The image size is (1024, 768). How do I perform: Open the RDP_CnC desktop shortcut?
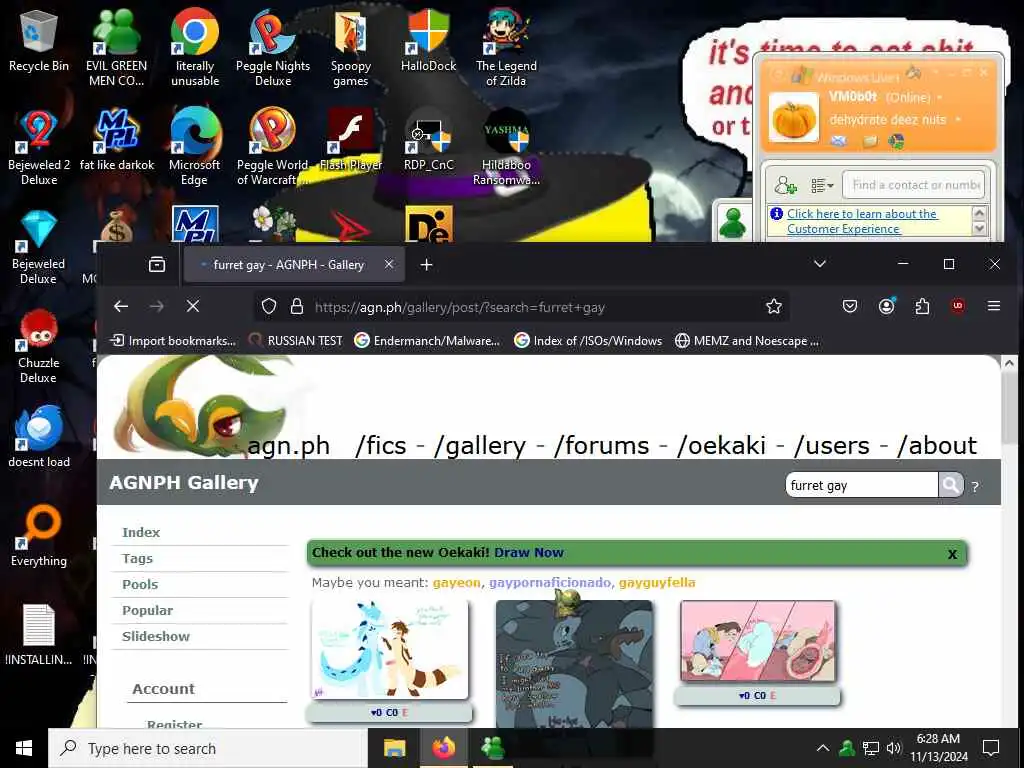pyautogui.click(x=428, y=140)
